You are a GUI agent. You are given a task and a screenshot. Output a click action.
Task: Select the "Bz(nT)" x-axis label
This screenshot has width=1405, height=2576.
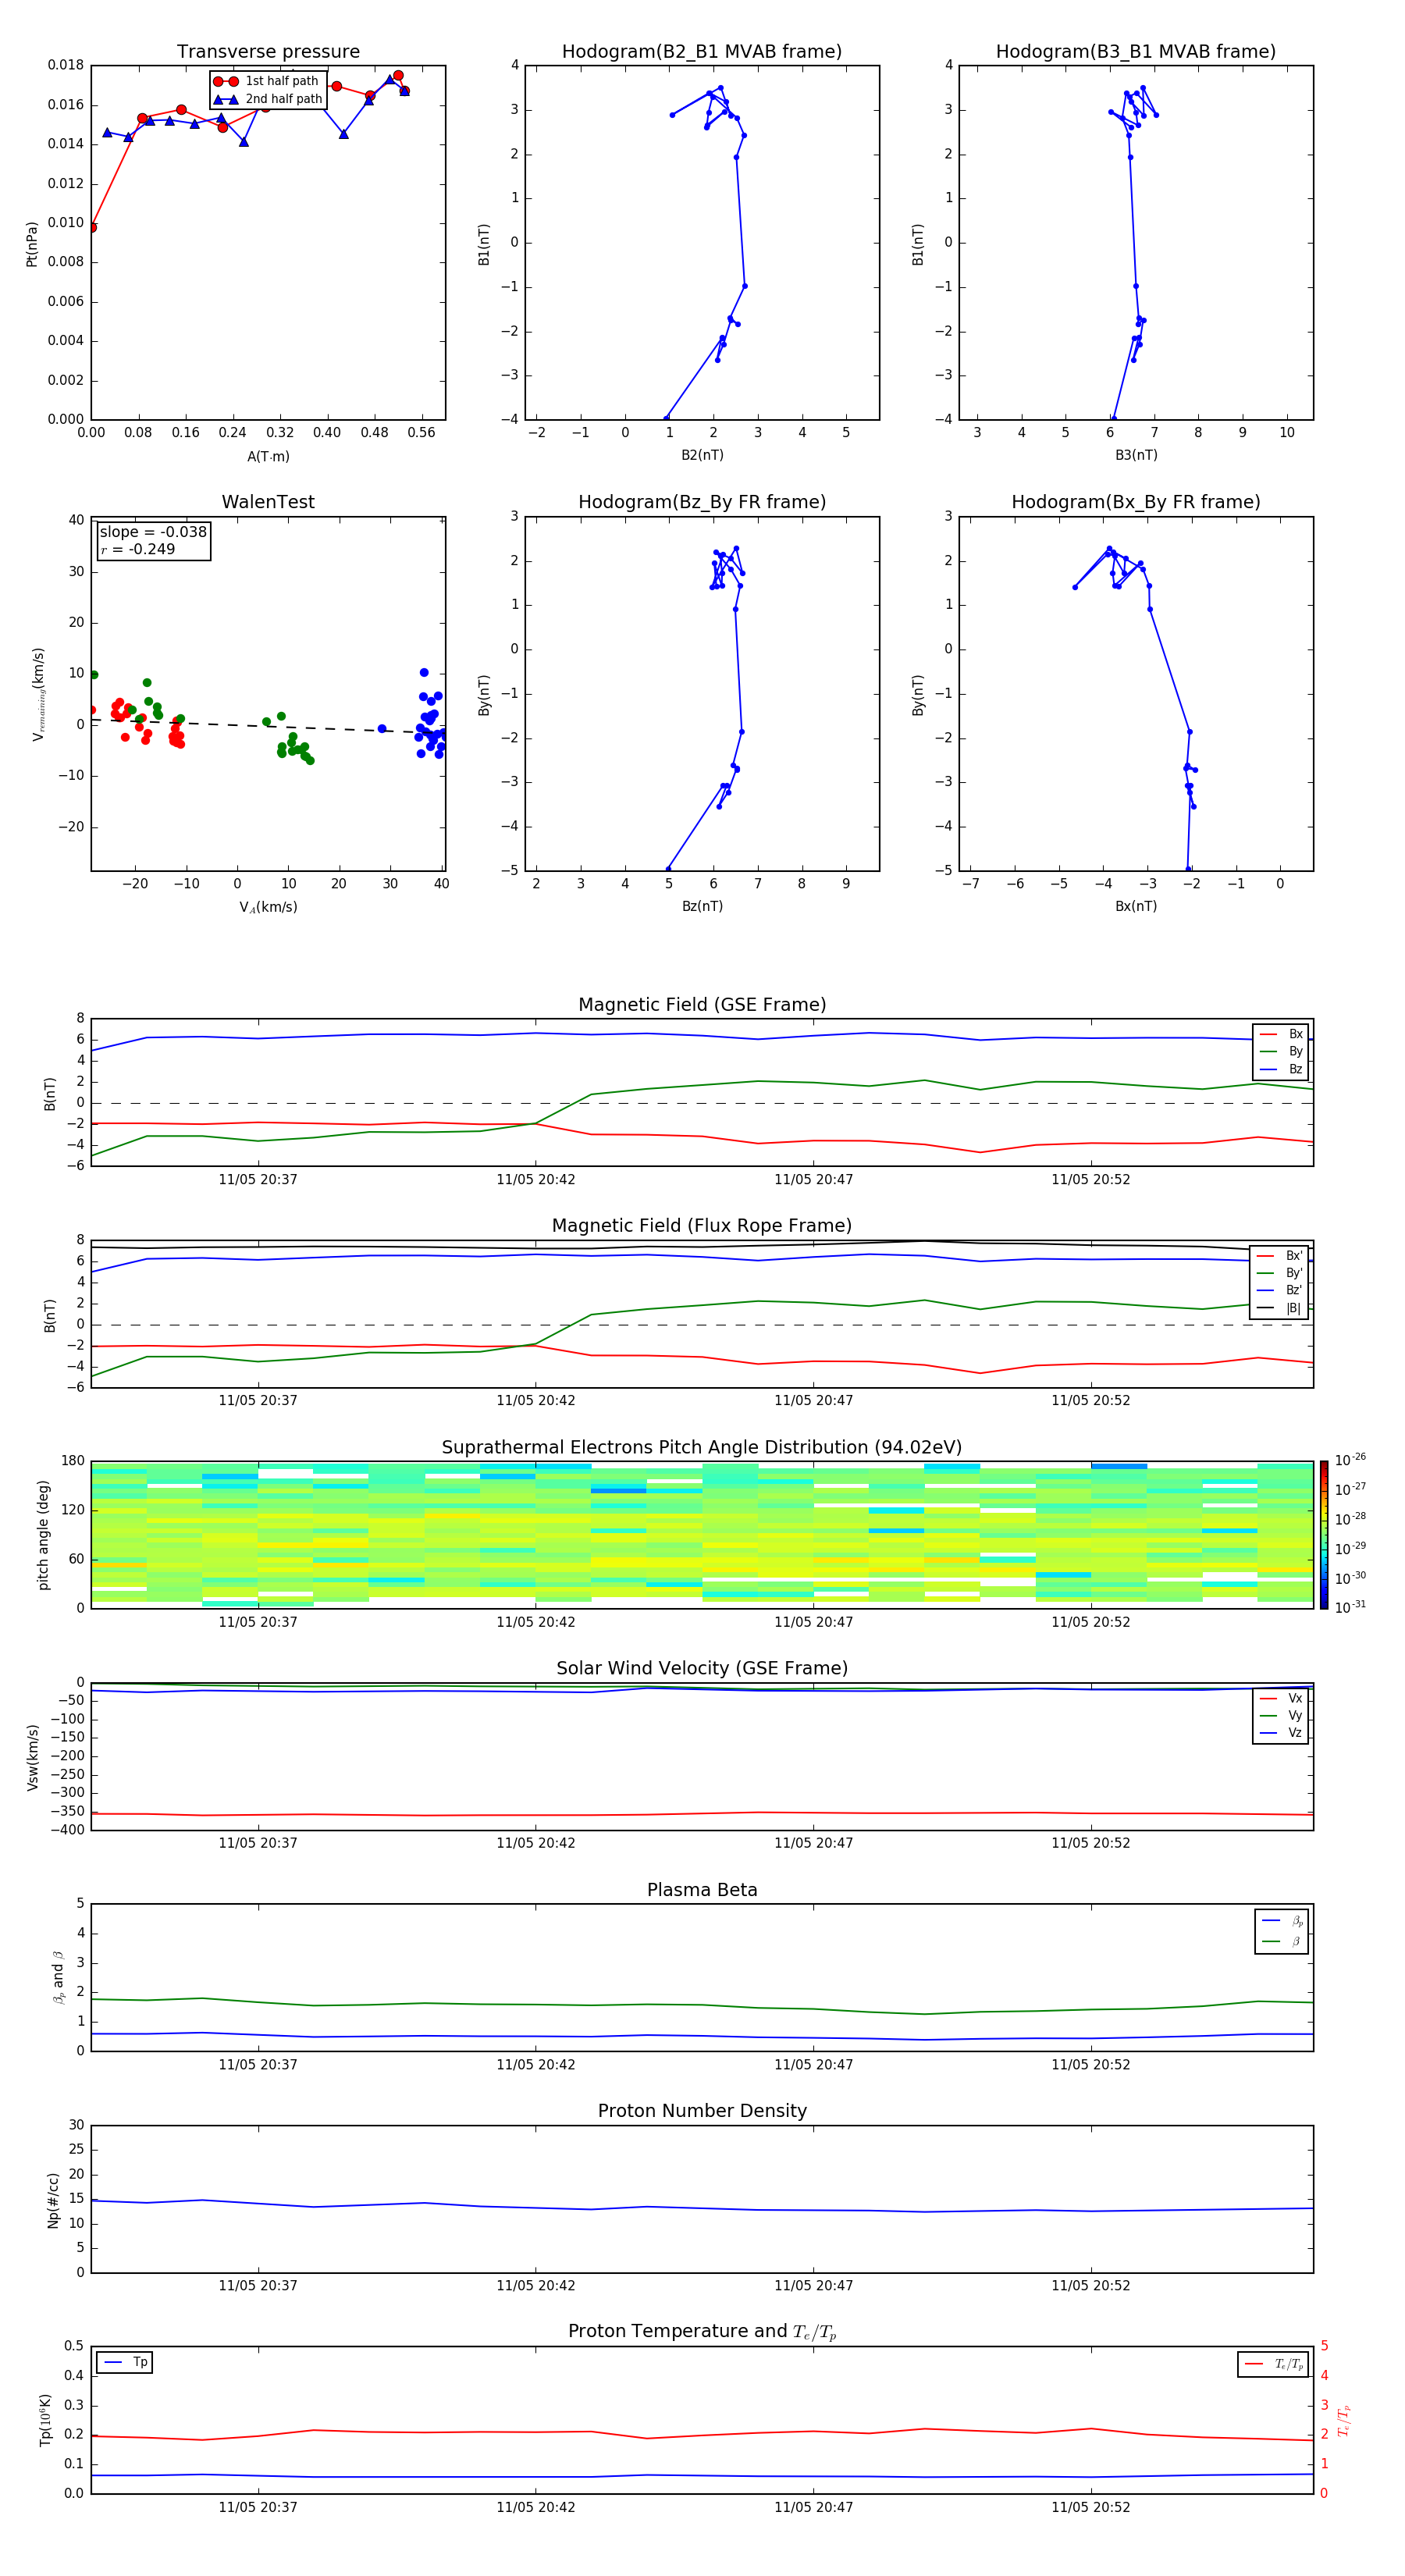[702, 906]
